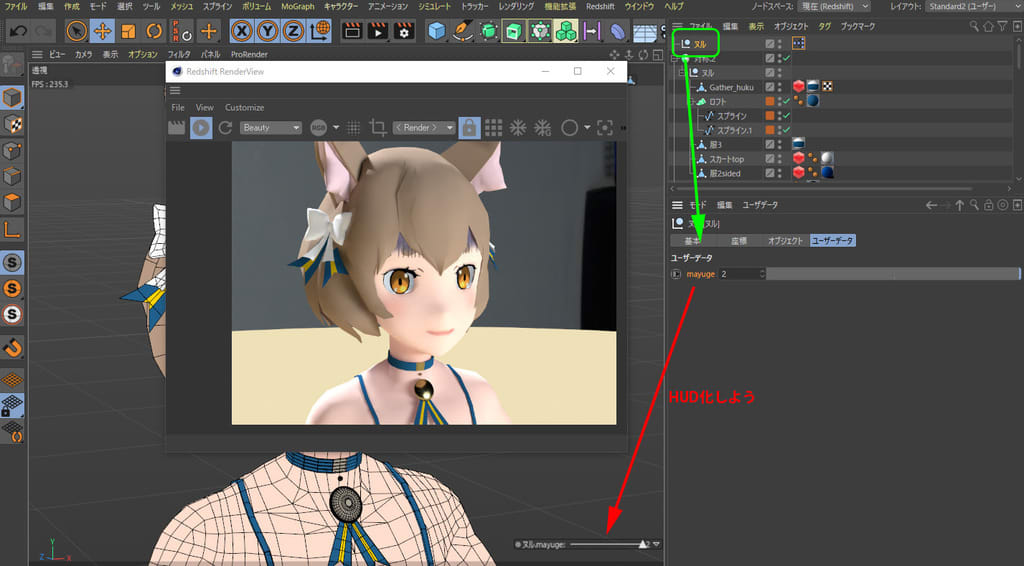Toggle the RenderView crop region icon
The height and width of the screenshot is (566, 1024).
tap(377, 128)
